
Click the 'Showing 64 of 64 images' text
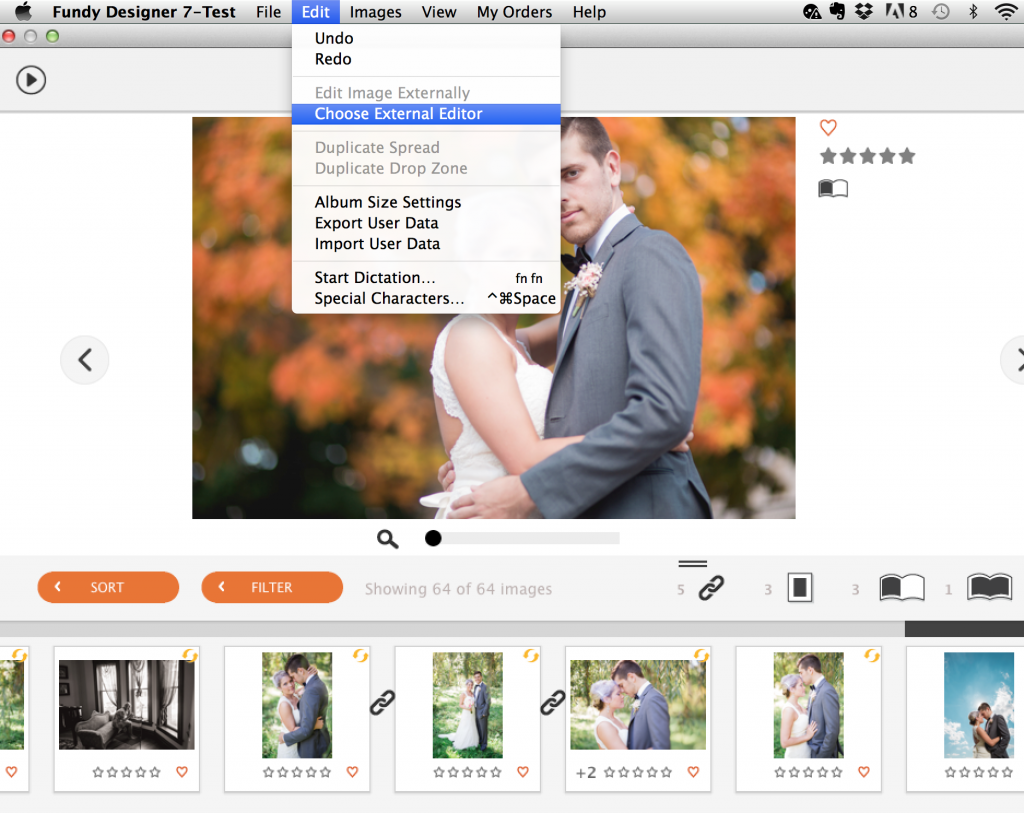(x=458, y=589)
